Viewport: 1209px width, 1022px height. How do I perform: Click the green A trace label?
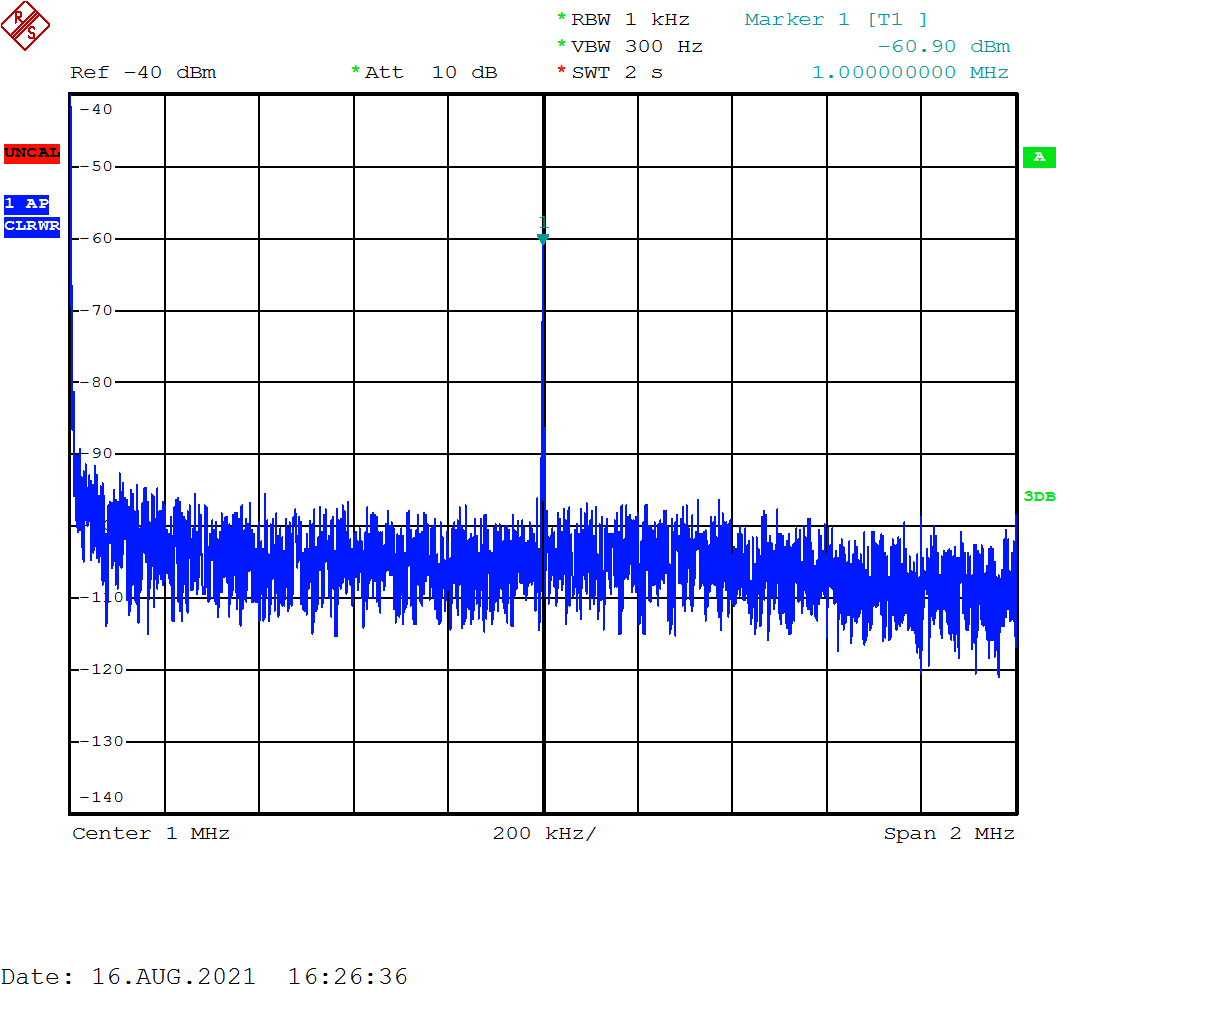pyautogui.click(x=1039, y=157)
